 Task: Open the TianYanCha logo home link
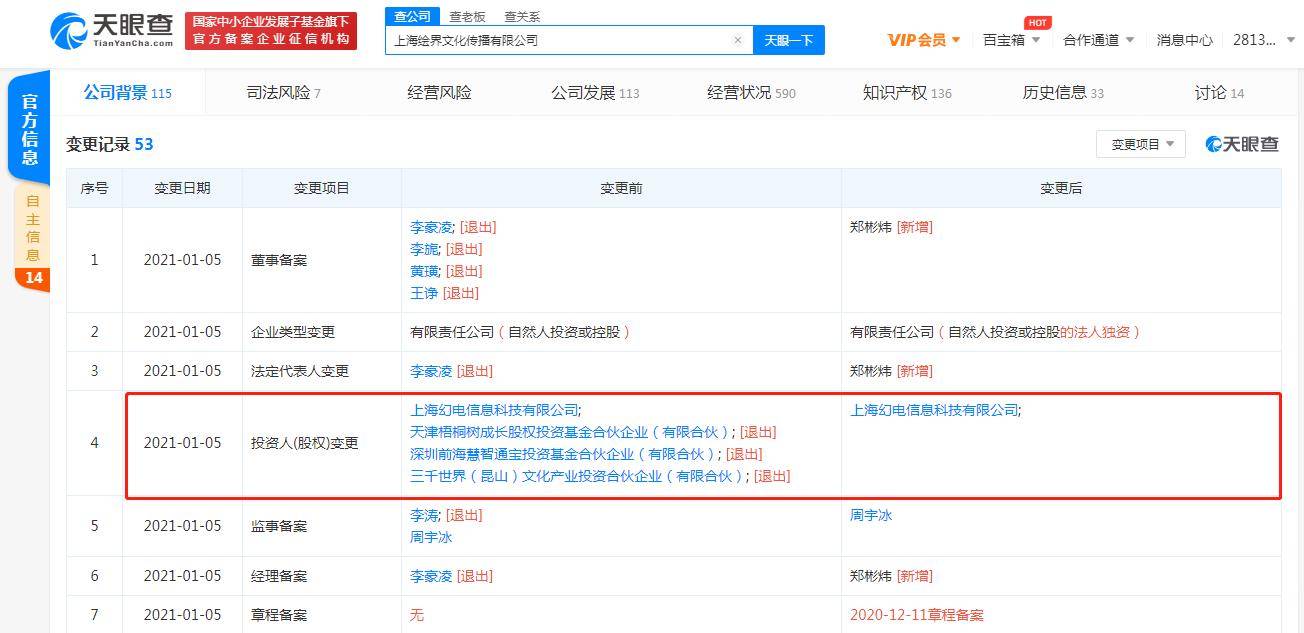pyautogui.click(x=111, y=31)
